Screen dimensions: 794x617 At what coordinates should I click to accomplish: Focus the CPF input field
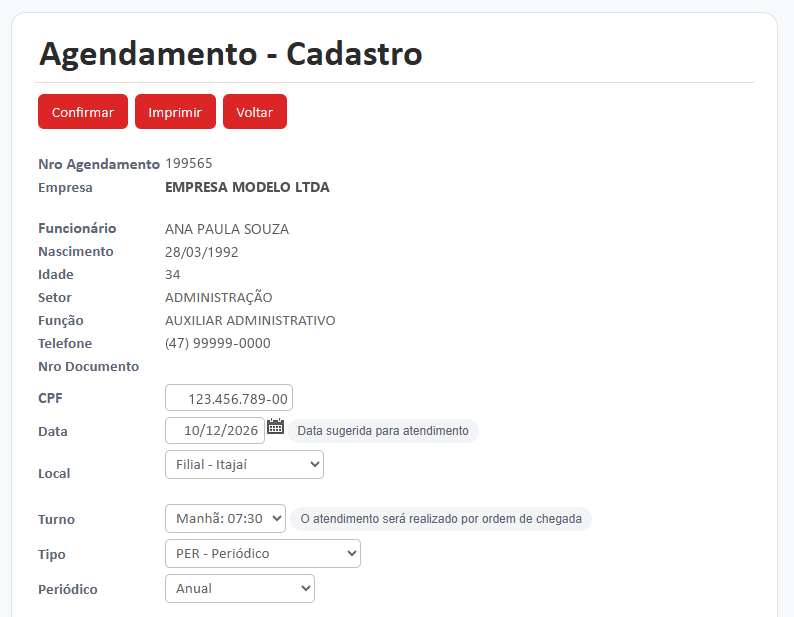[x=229, y=398]
